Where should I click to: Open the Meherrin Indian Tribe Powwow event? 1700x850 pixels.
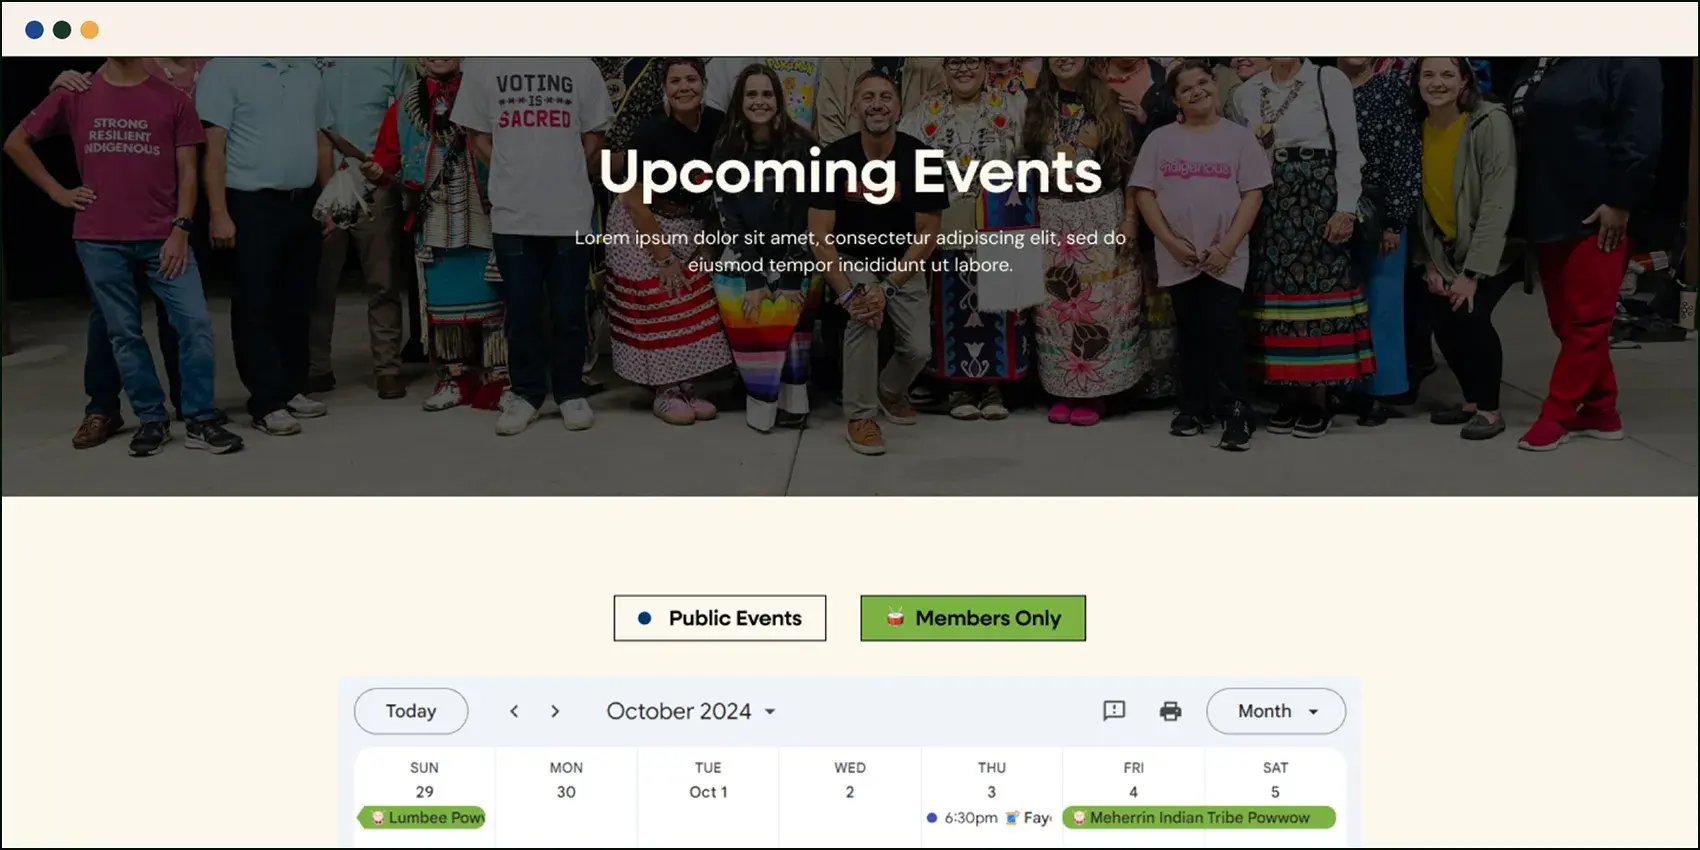1199,817
